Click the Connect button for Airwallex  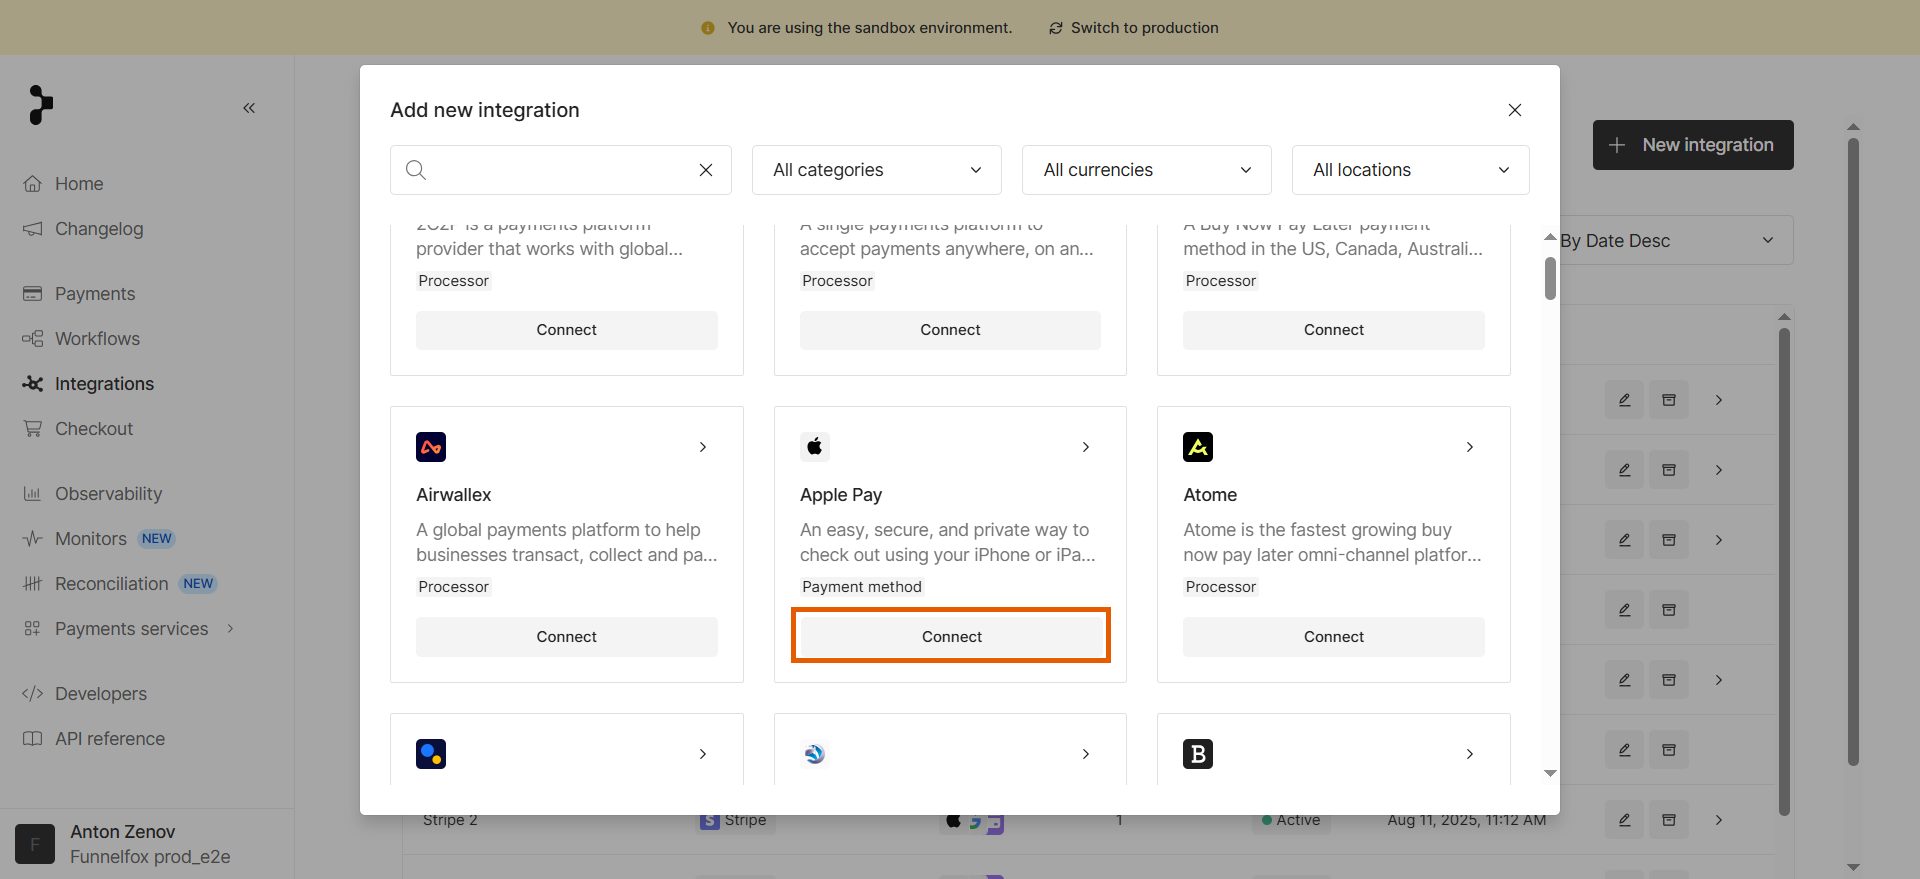[x=567, y=637]
